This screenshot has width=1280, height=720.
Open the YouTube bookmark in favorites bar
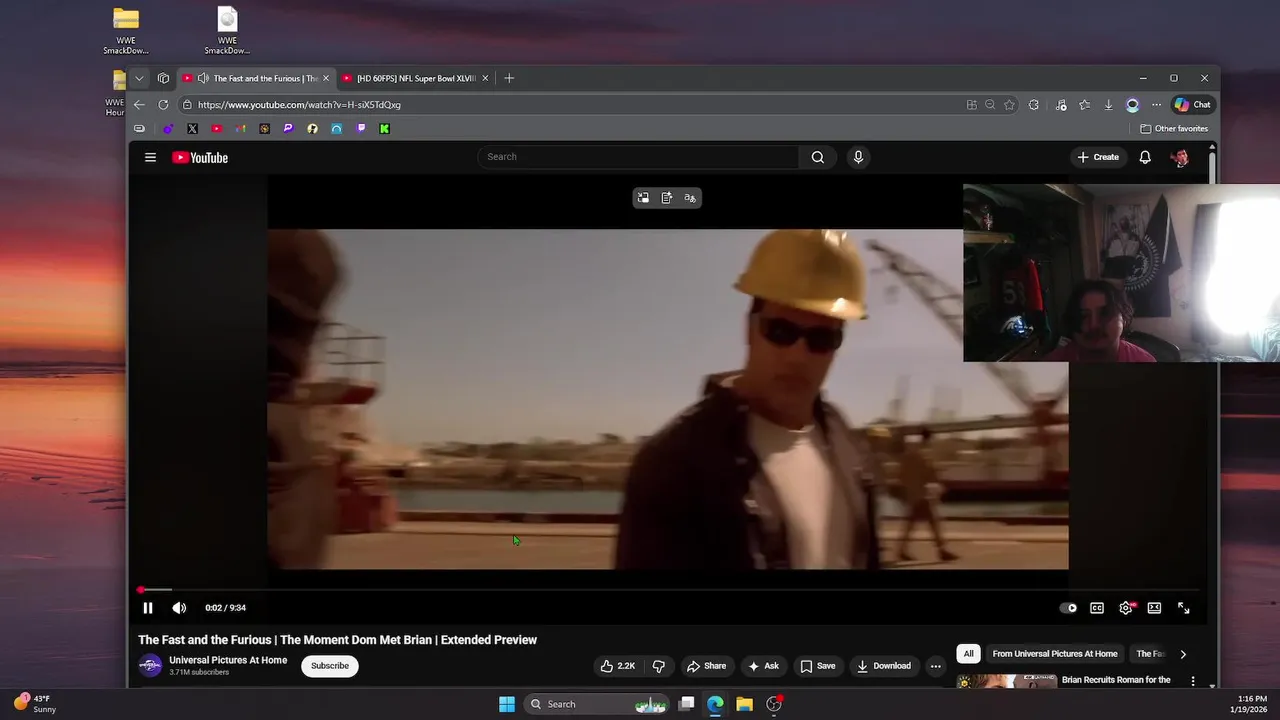point(216,128)
